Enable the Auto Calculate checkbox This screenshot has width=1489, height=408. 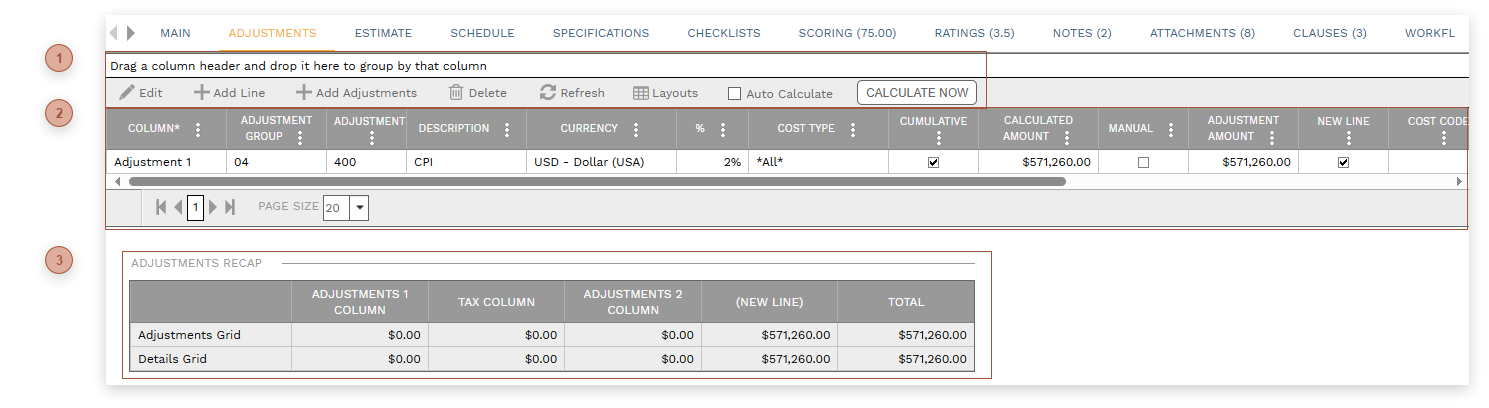pyautogui.click(x=735, y=94)
